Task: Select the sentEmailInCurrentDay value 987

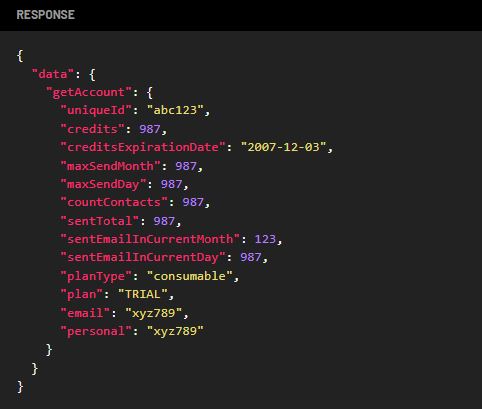Action: [251, 257]
